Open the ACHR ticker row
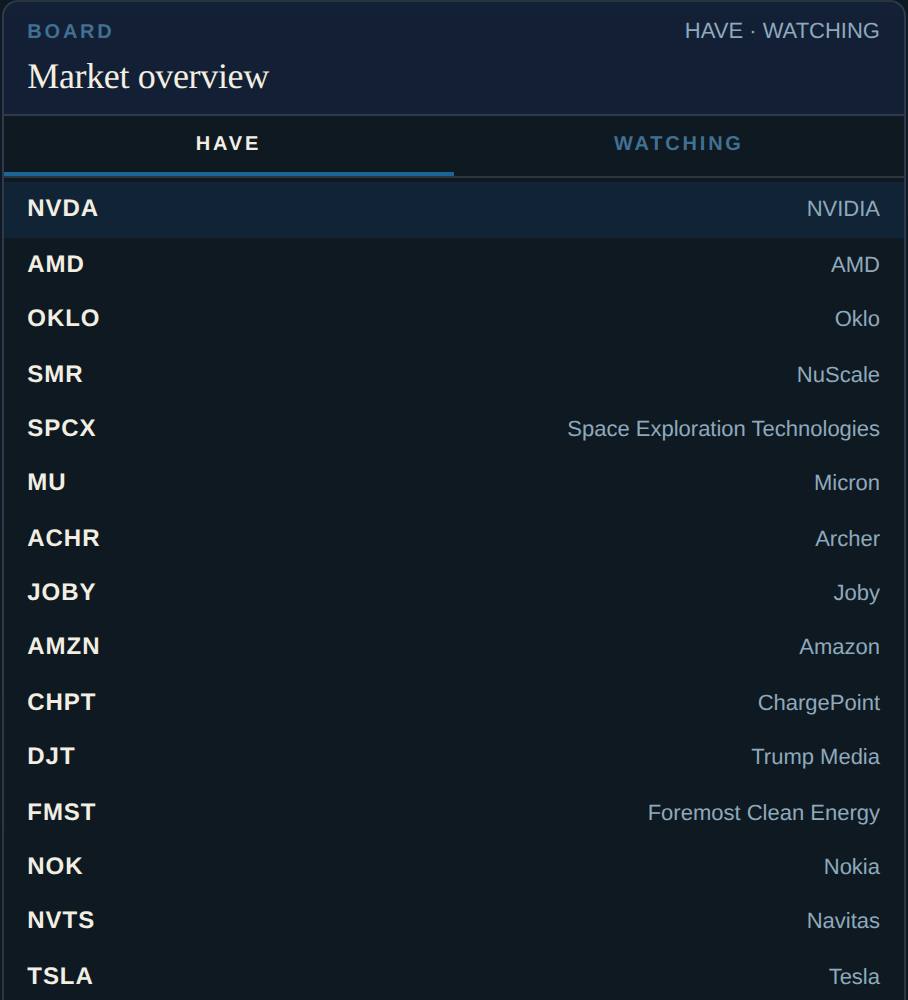The height and width of the screenshot is (1000, 908). coord(454,538)
